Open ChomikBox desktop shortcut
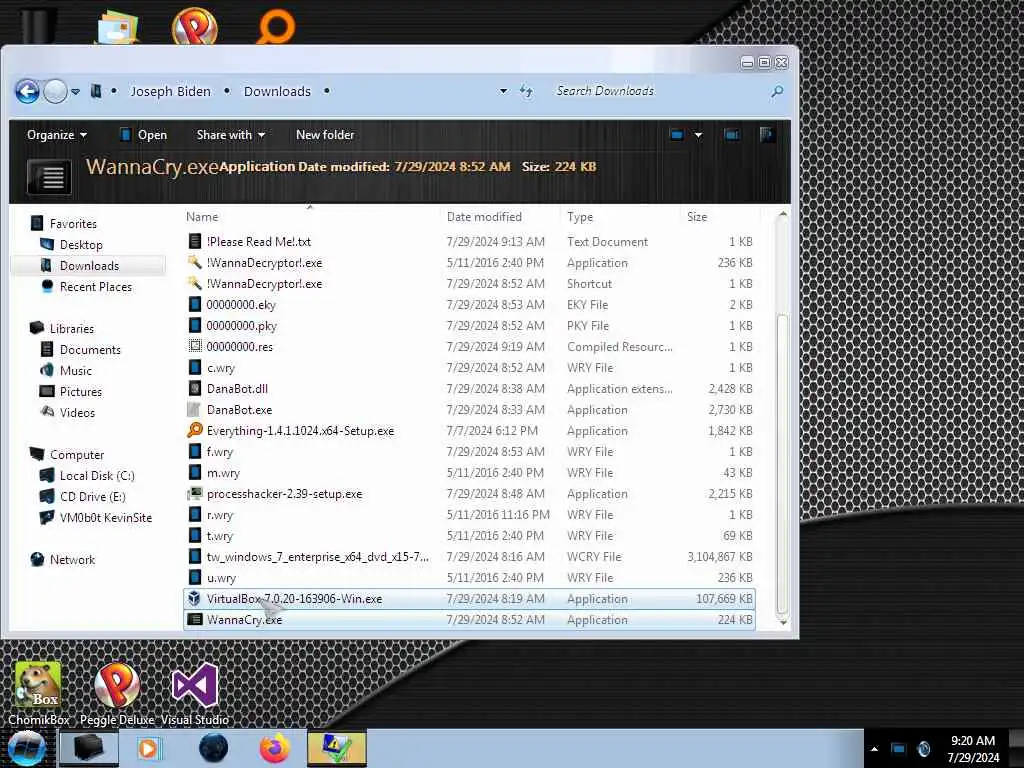The width and height of the screenshot is (1024, 768). tap(39, 694)
